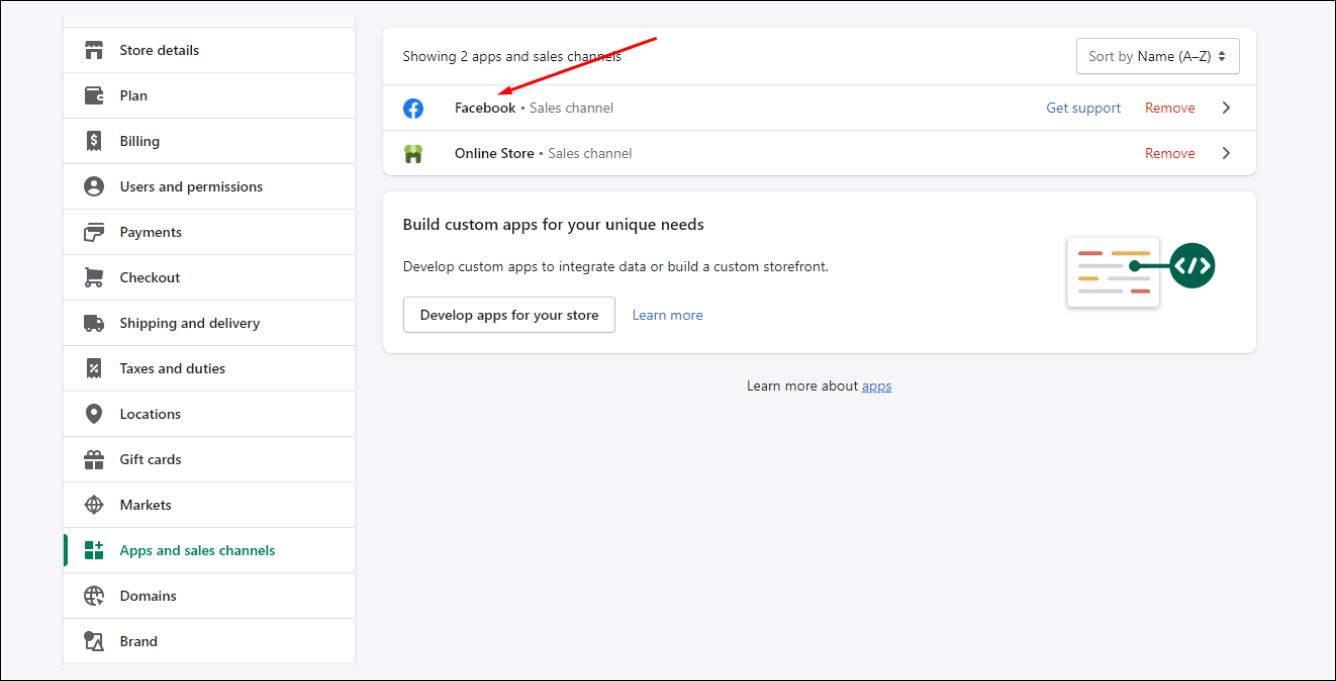Click the Locations pin icon

click(x=94, y=414)
